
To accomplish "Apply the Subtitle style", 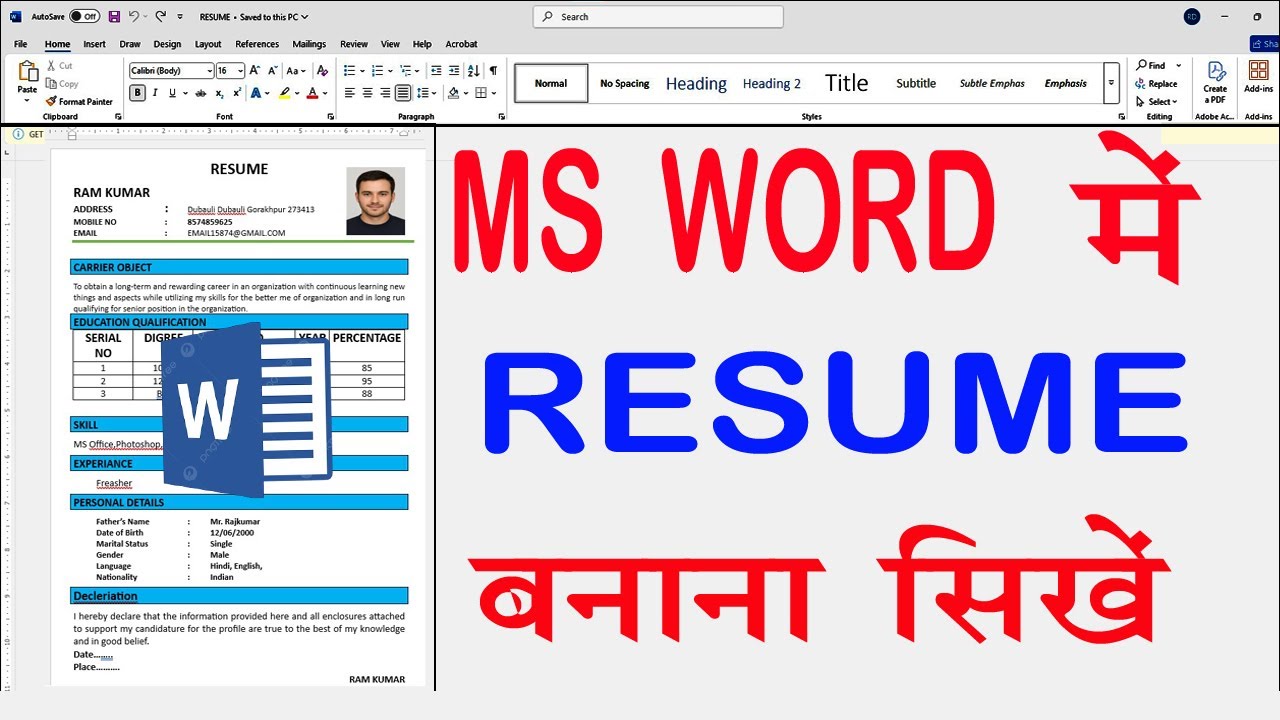I will pyautogui.click(x=916, y=83).
